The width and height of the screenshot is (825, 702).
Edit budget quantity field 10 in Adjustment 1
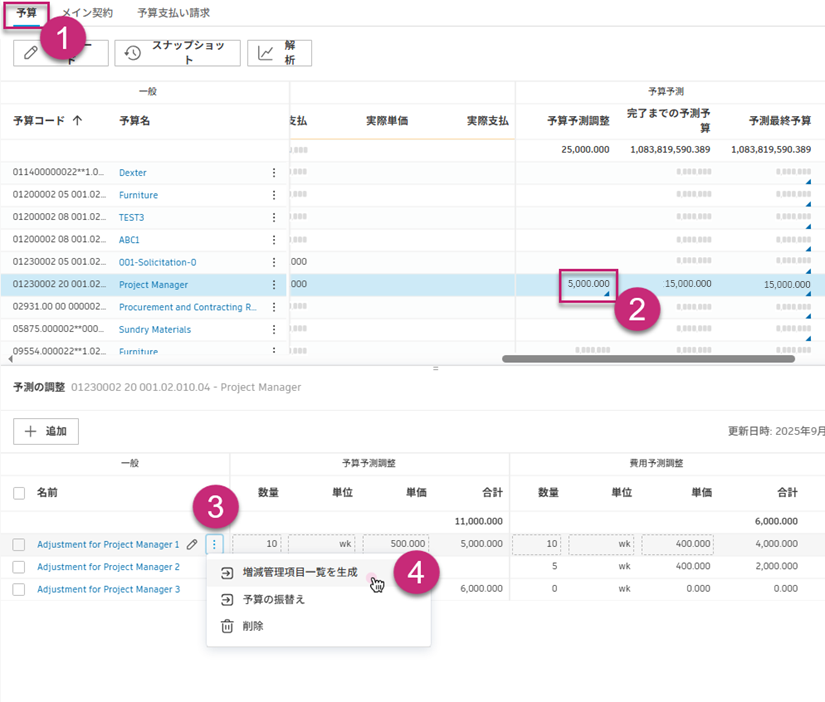[x=257, y=544]
